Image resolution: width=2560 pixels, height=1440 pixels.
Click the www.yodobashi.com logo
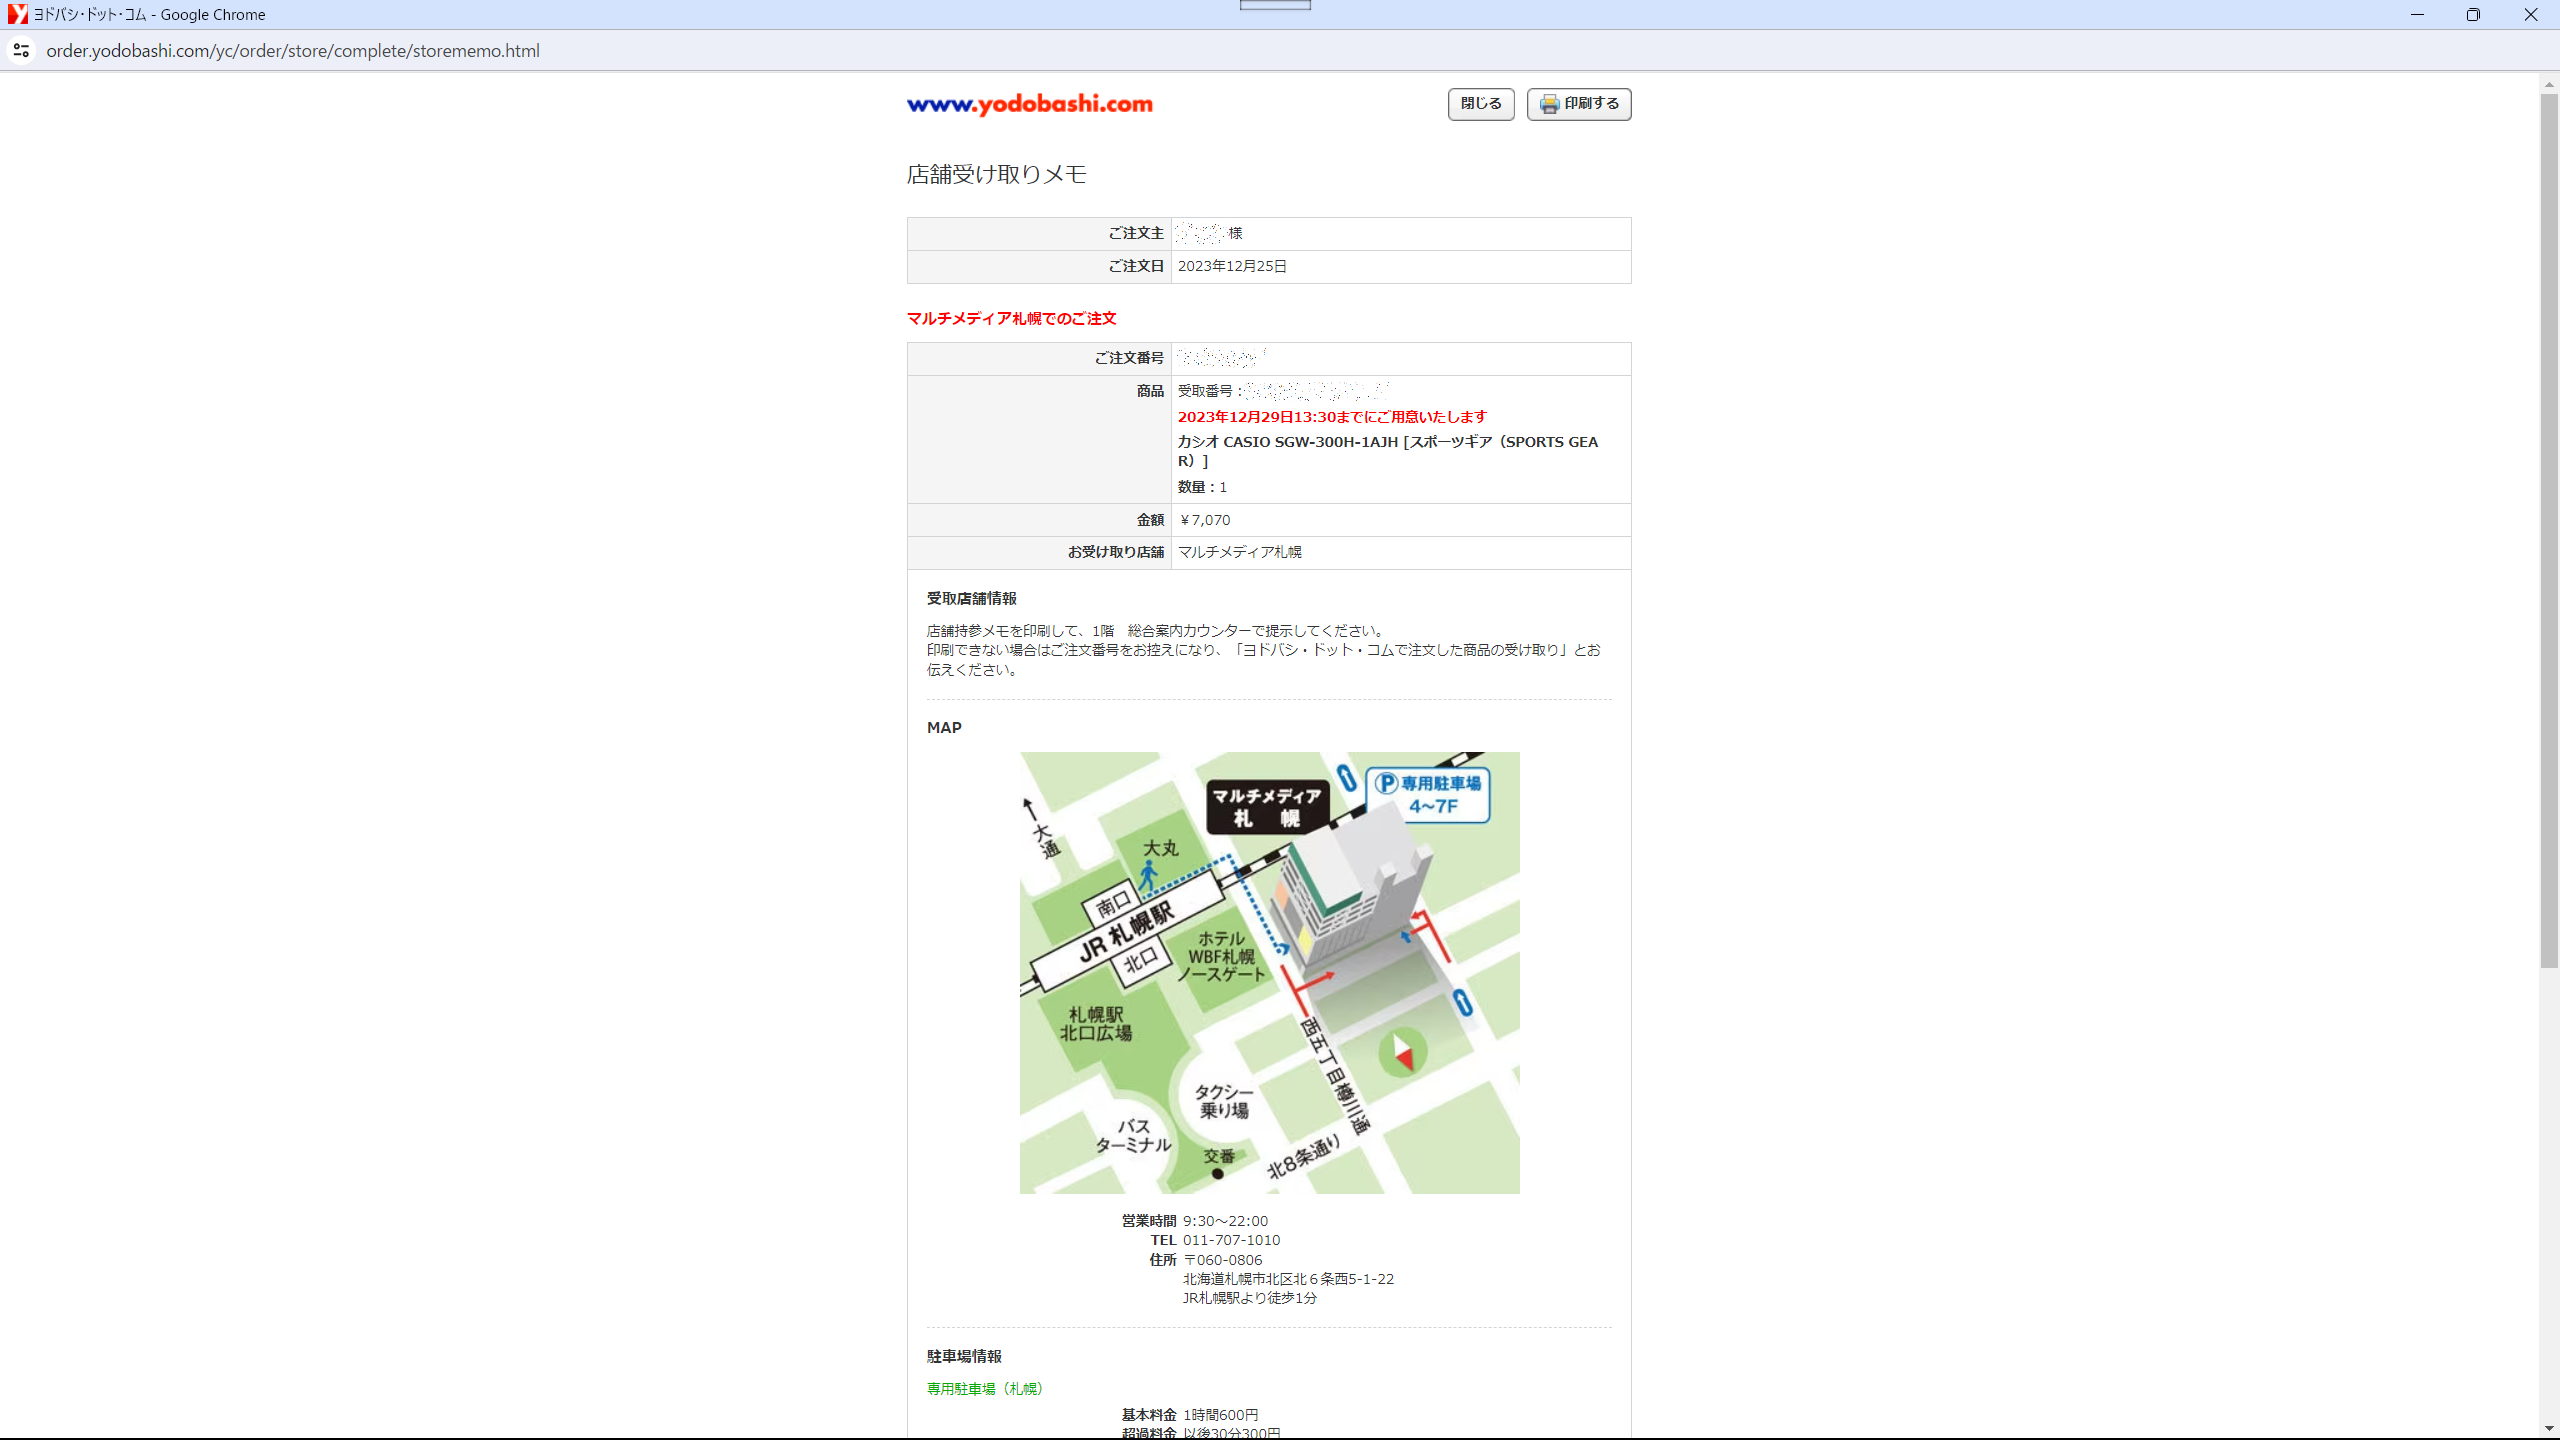tap(1030, 104)
